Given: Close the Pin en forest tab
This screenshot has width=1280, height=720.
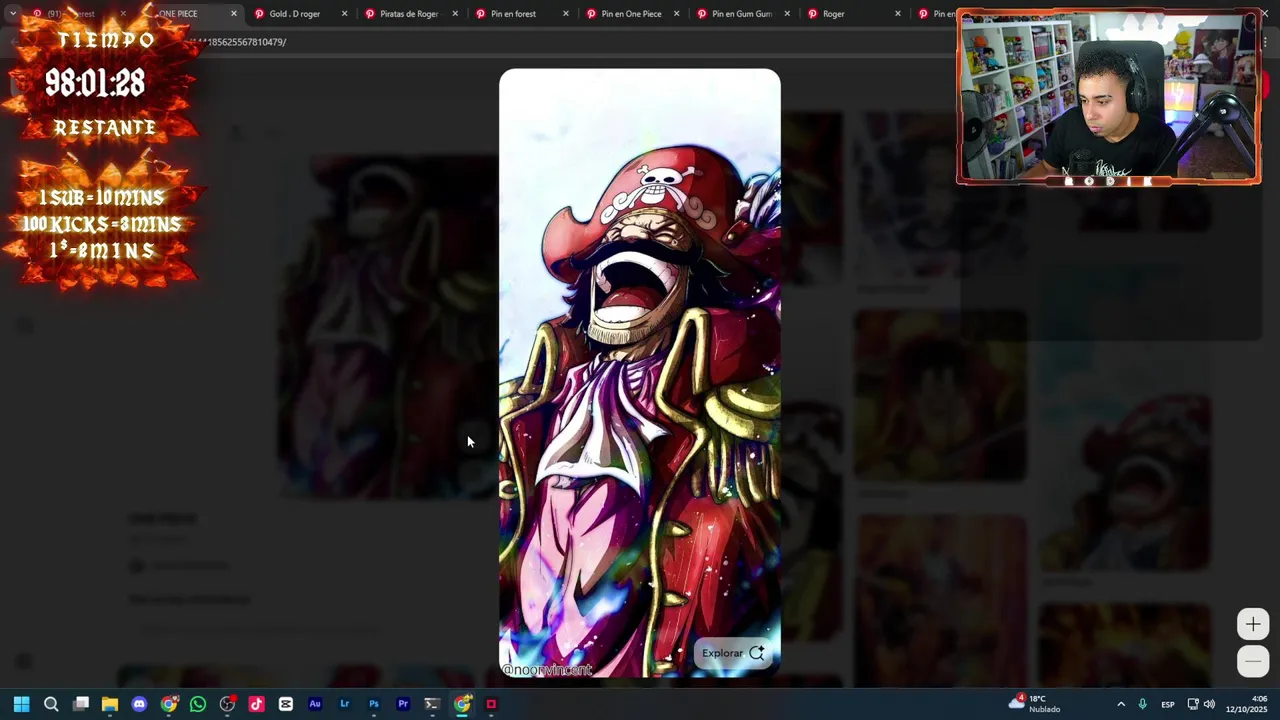Looking at the screenshot, I should (x=565, y=14).
